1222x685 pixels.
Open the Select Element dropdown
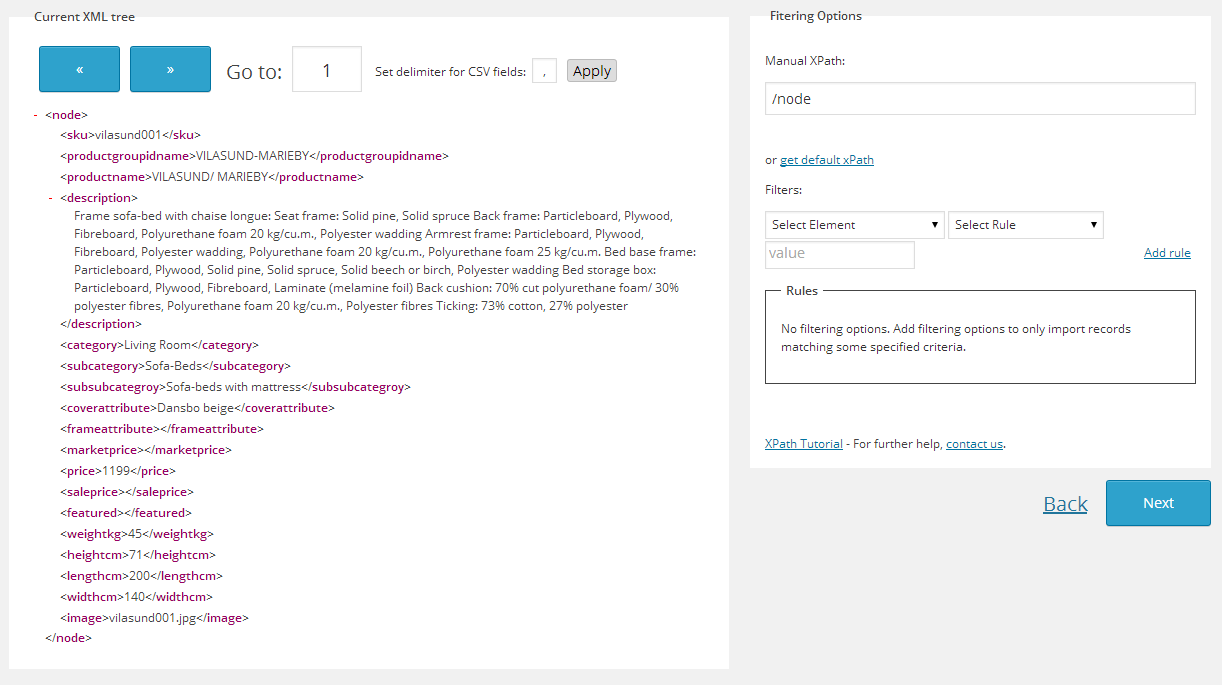854,225
